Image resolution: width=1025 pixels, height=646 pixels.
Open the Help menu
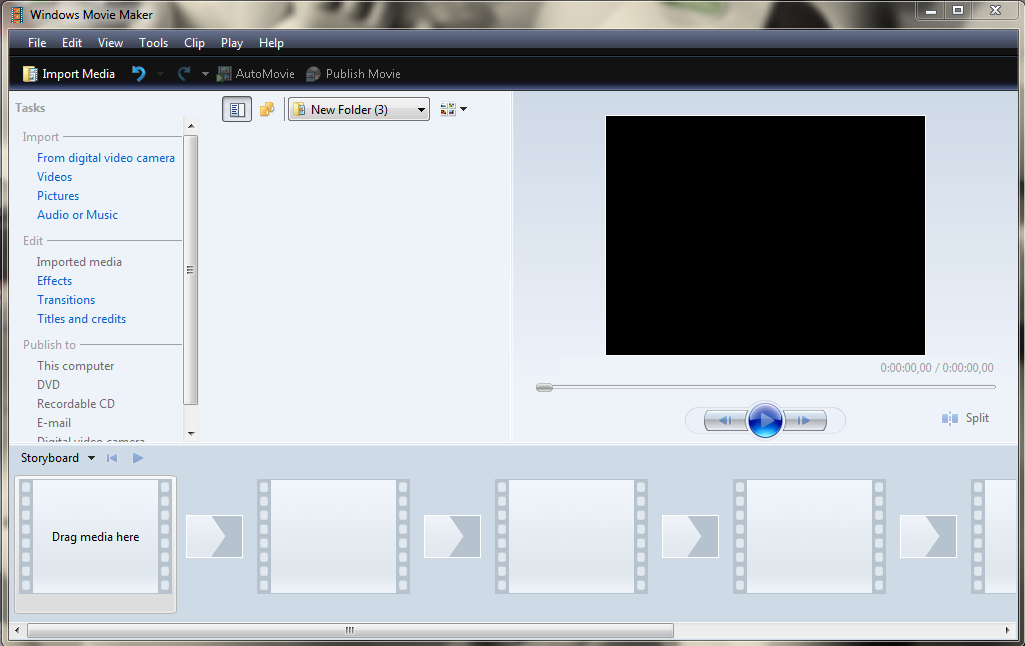[271, 42]
